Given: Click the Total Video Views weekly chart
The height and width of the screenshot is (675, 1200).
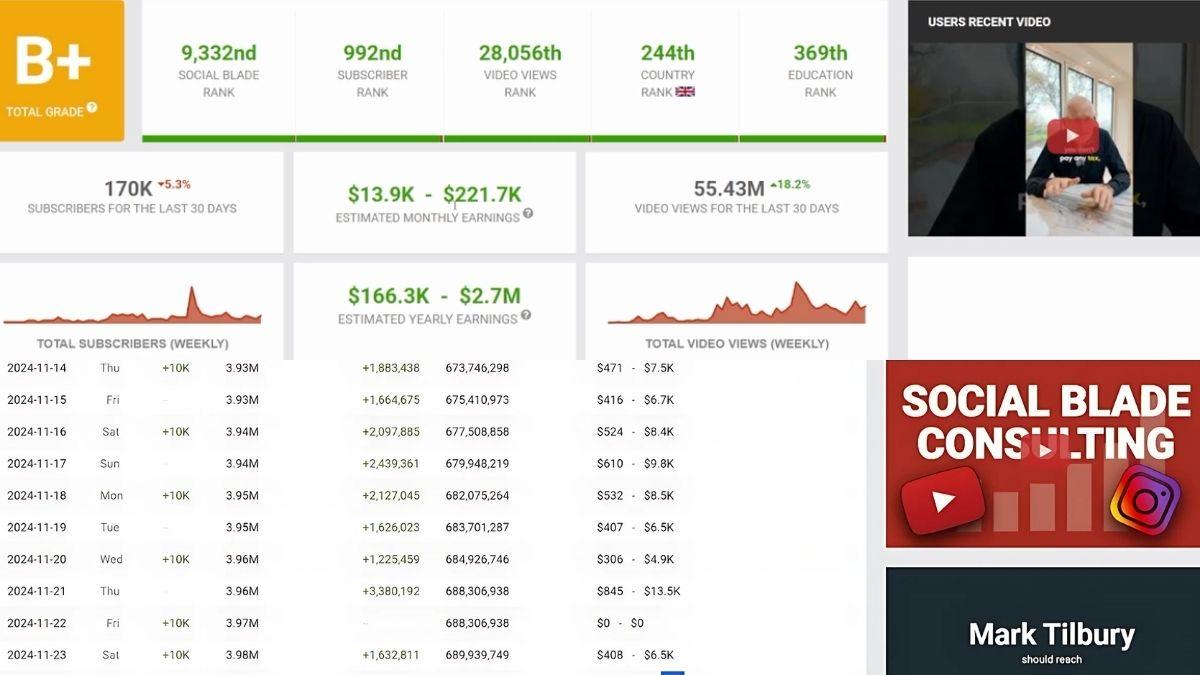Looking at the screenshot, I should [x=738, y=305].
